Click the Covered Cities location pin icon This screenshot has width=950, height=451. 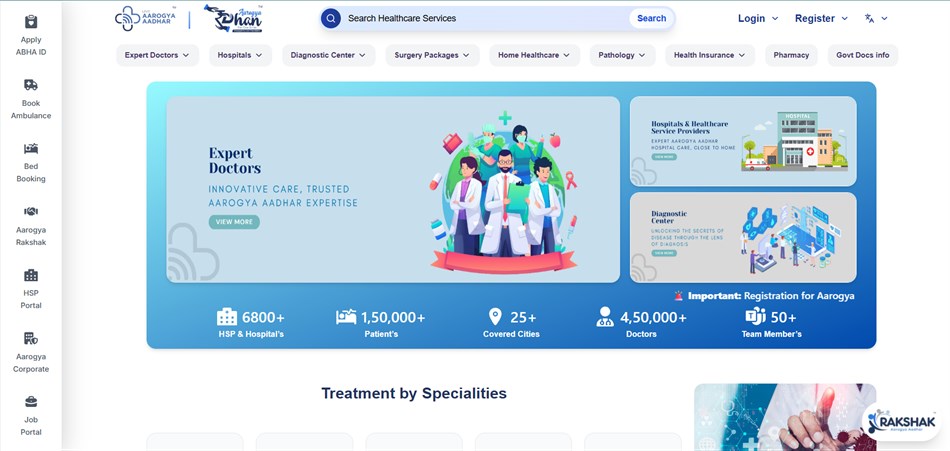click(x=495, y=316)
